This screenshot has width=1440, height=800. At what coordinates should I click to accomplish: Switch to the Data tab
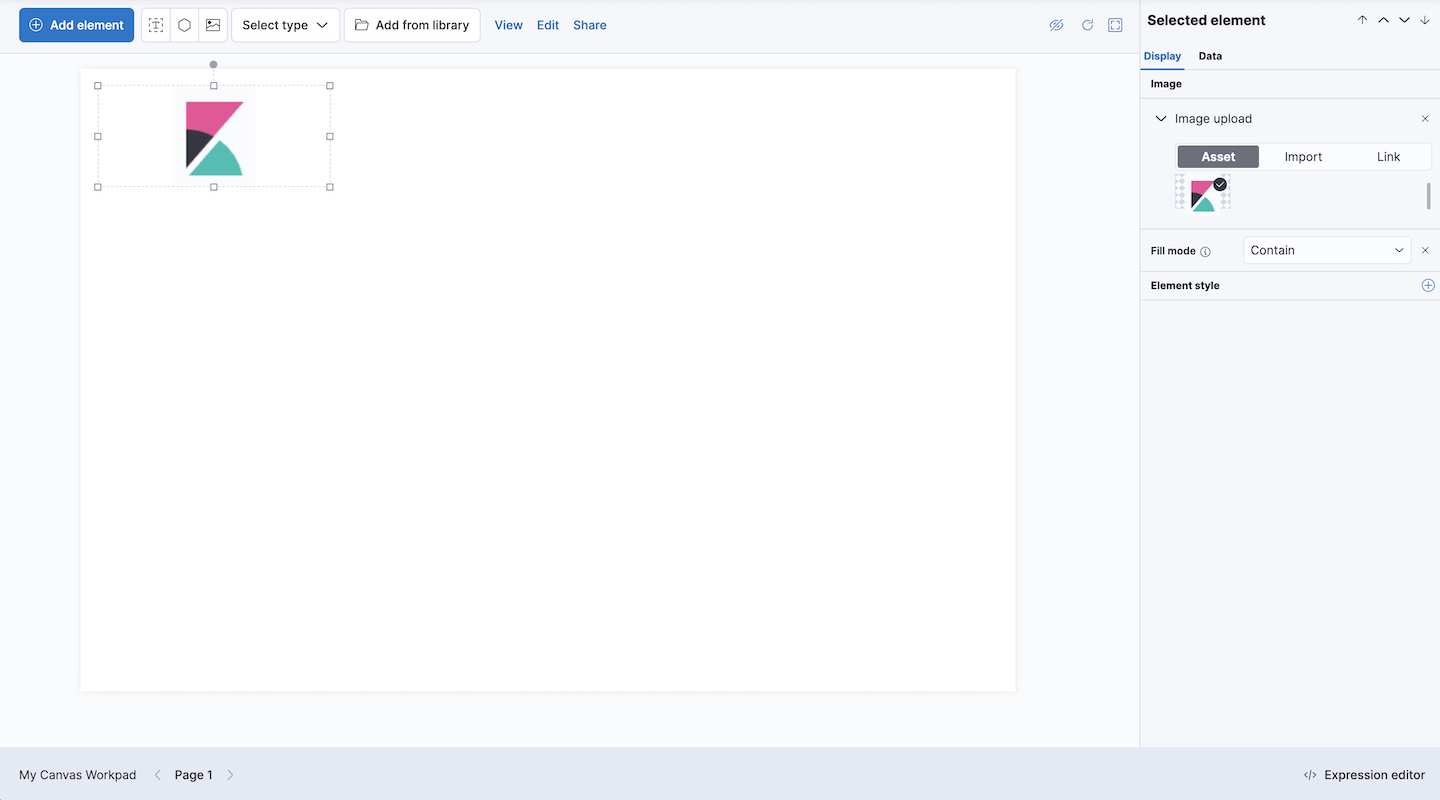pyautogui.click(x=1210, y=56)
